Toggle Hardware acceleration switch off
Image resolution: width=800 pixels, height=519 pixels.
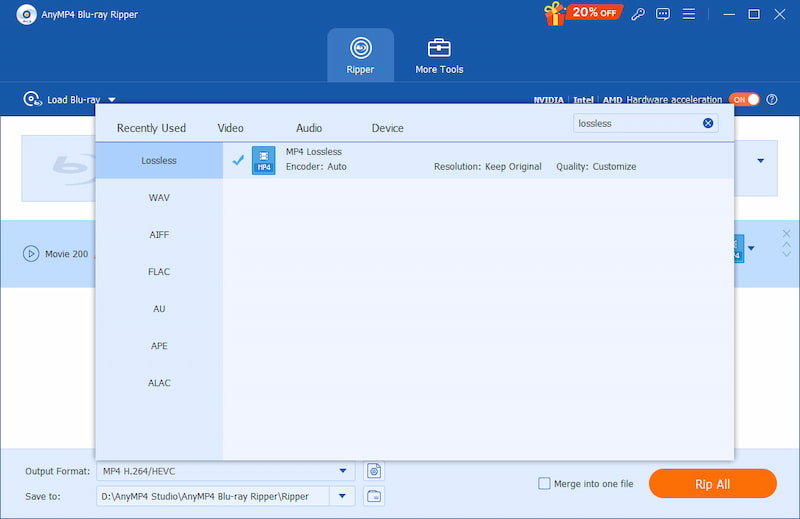pos(744,100)
